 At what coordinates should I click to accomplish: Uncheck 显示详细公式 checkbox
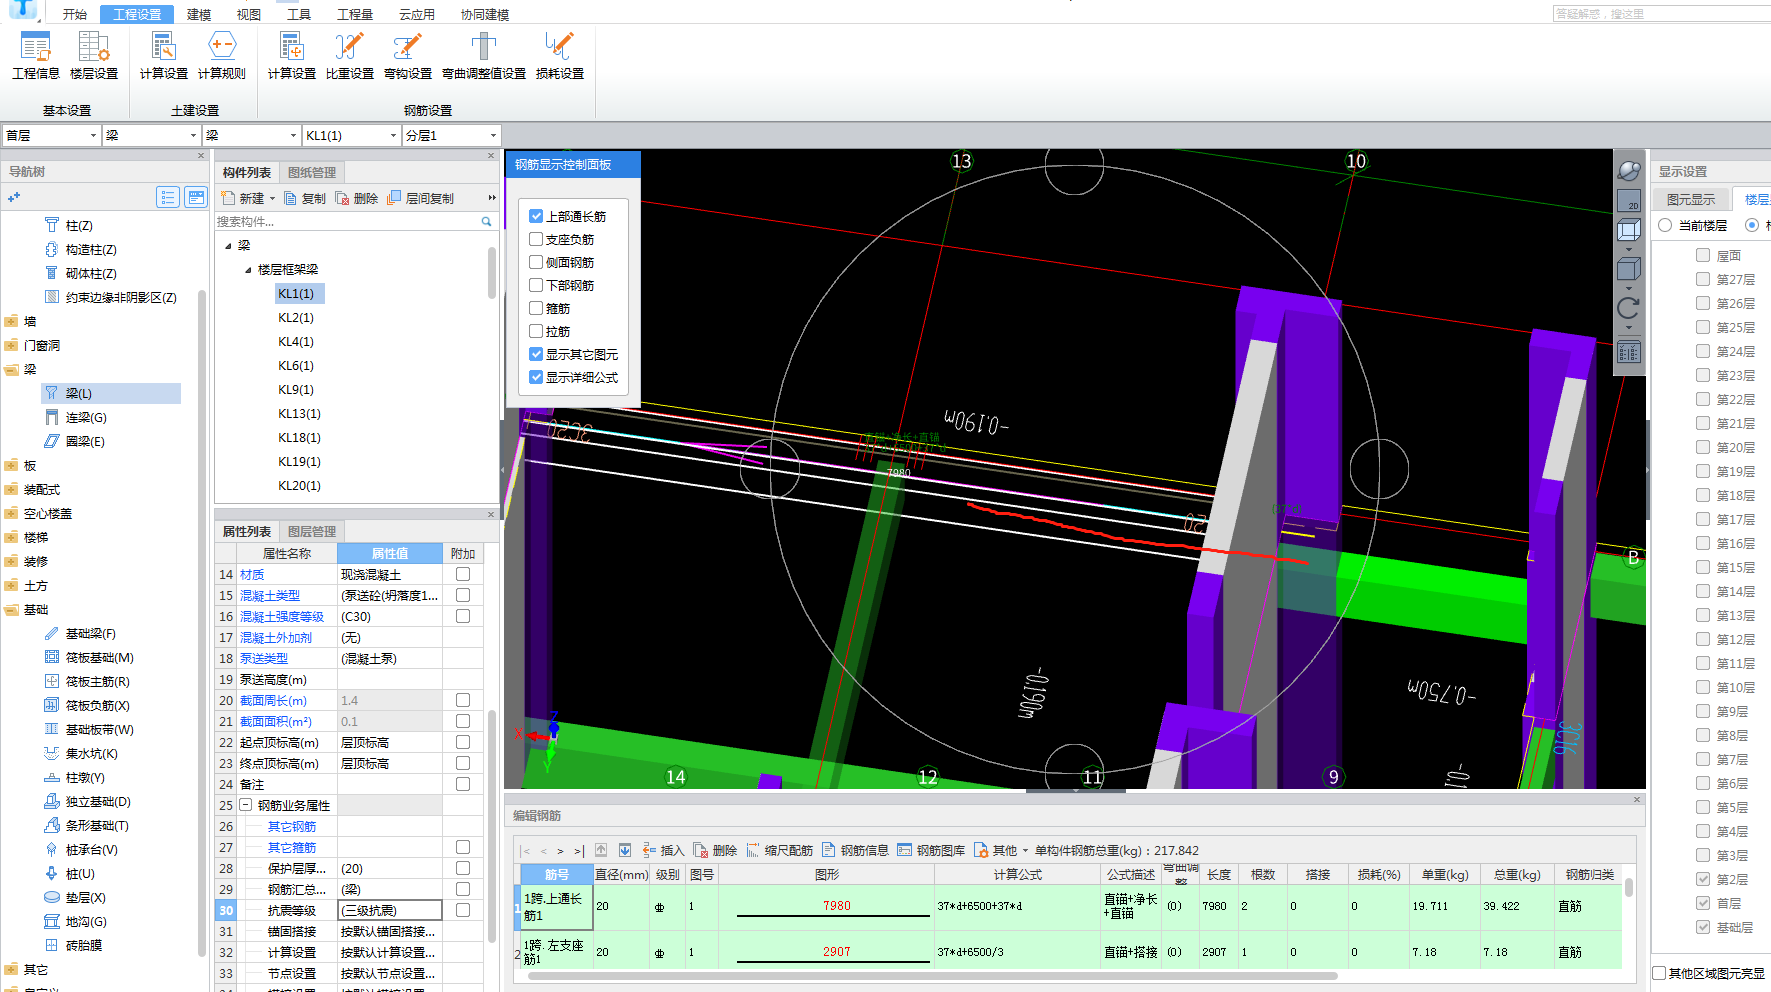536,377
